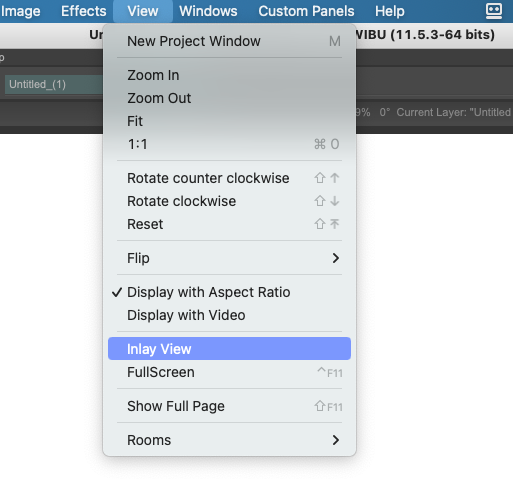Expand the Rooms submenu
This screenshot has height=480, width=513.
(x=229, y=440)
